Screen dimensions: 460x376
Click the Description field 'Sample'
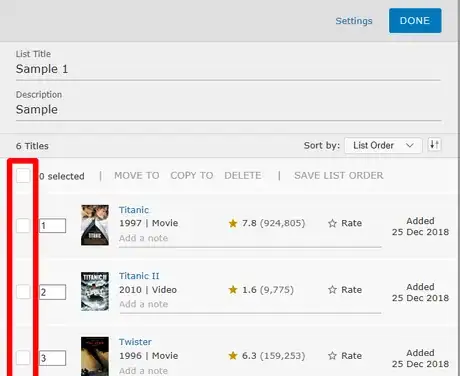[x=228, y=110]
